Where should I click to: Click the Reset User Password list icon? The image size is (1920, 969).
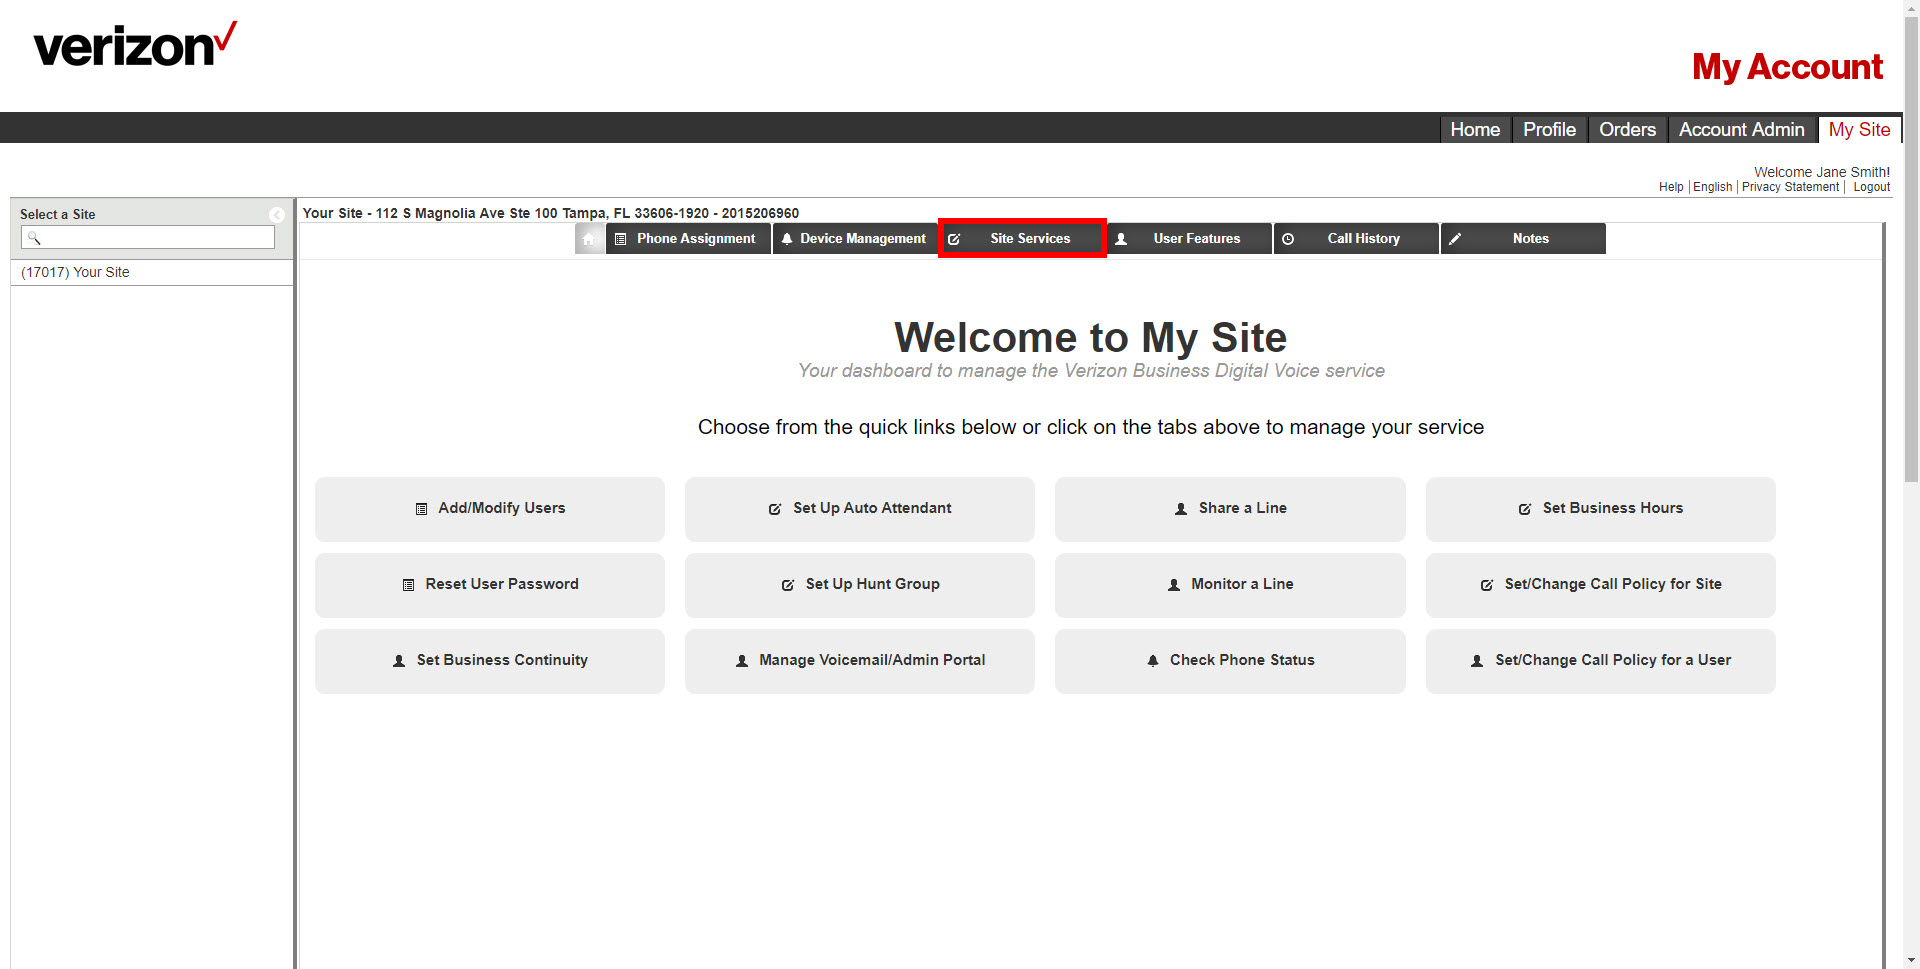point(408,585)
